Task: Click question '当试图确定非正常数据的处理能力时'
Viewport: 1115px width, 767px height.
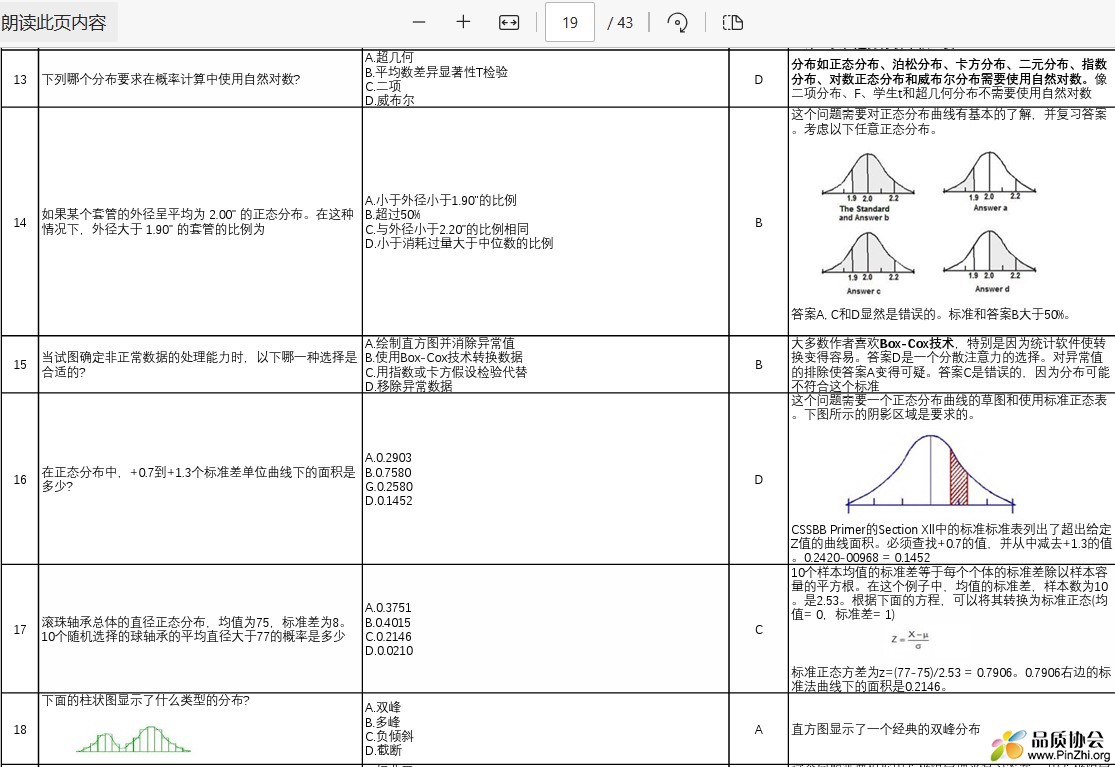Action: pos(143,358)
